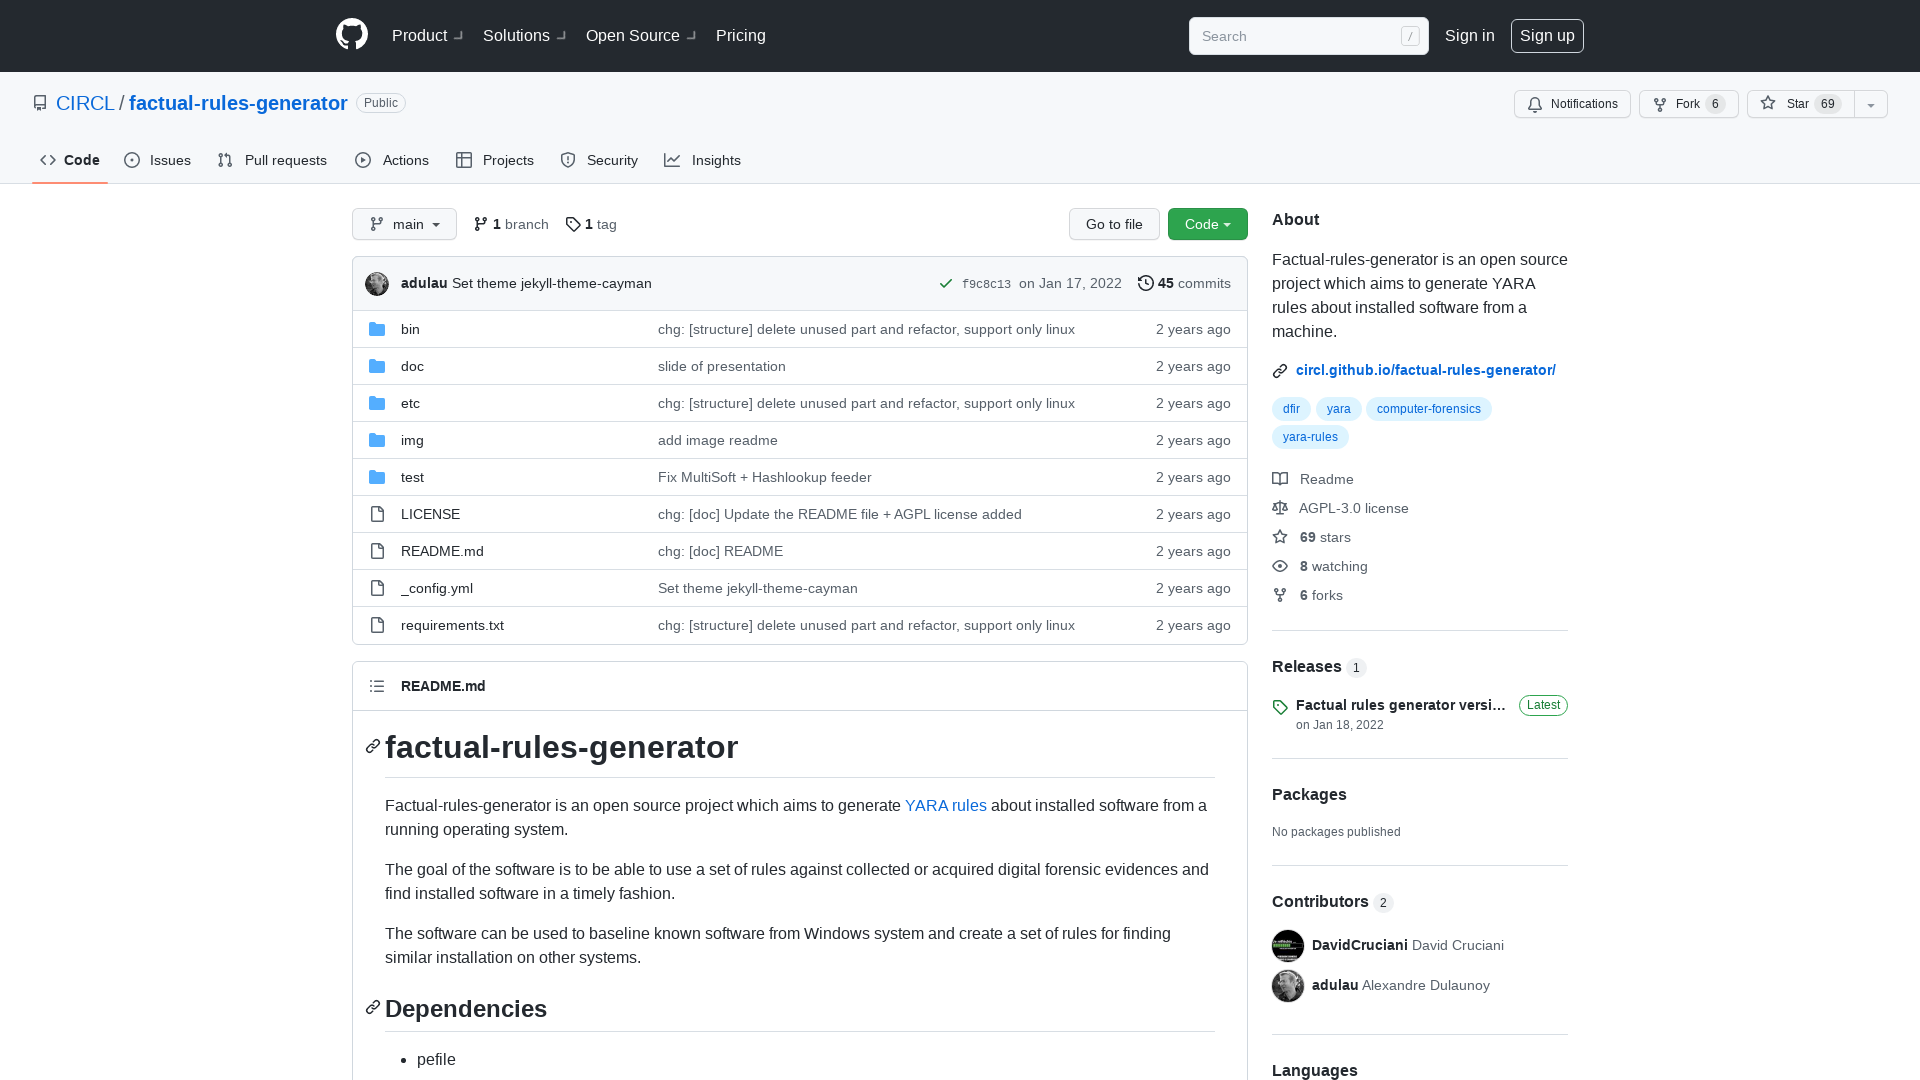Open the 45 commits history link
1920x1080 pixels.
[x=1184, y=283]
